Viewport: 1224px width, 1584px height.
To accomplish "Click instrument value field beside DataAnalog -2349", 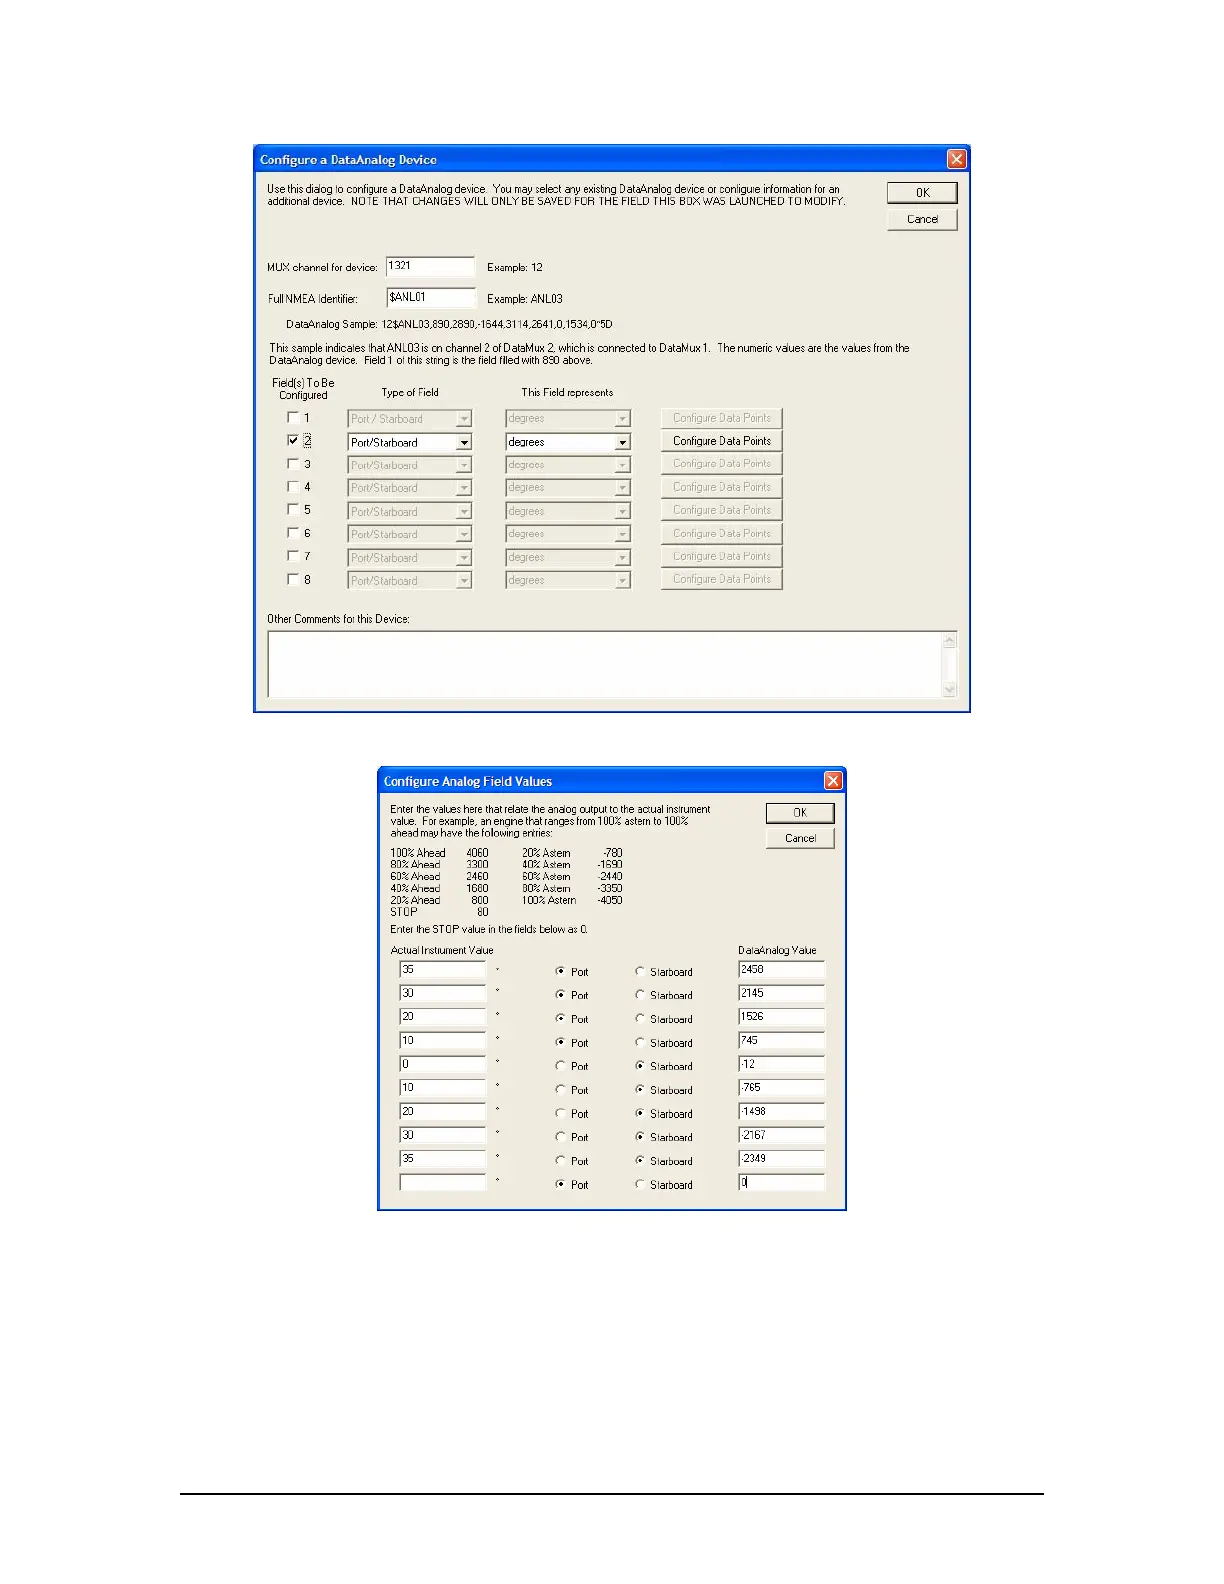I will tap(442, 1159).
